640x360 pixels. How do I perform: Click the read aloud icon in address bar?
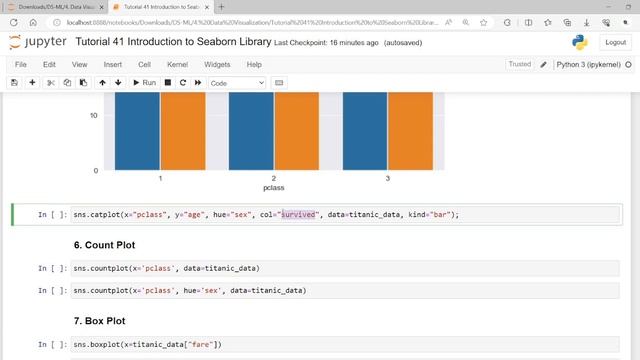click(x=448, y=22)
